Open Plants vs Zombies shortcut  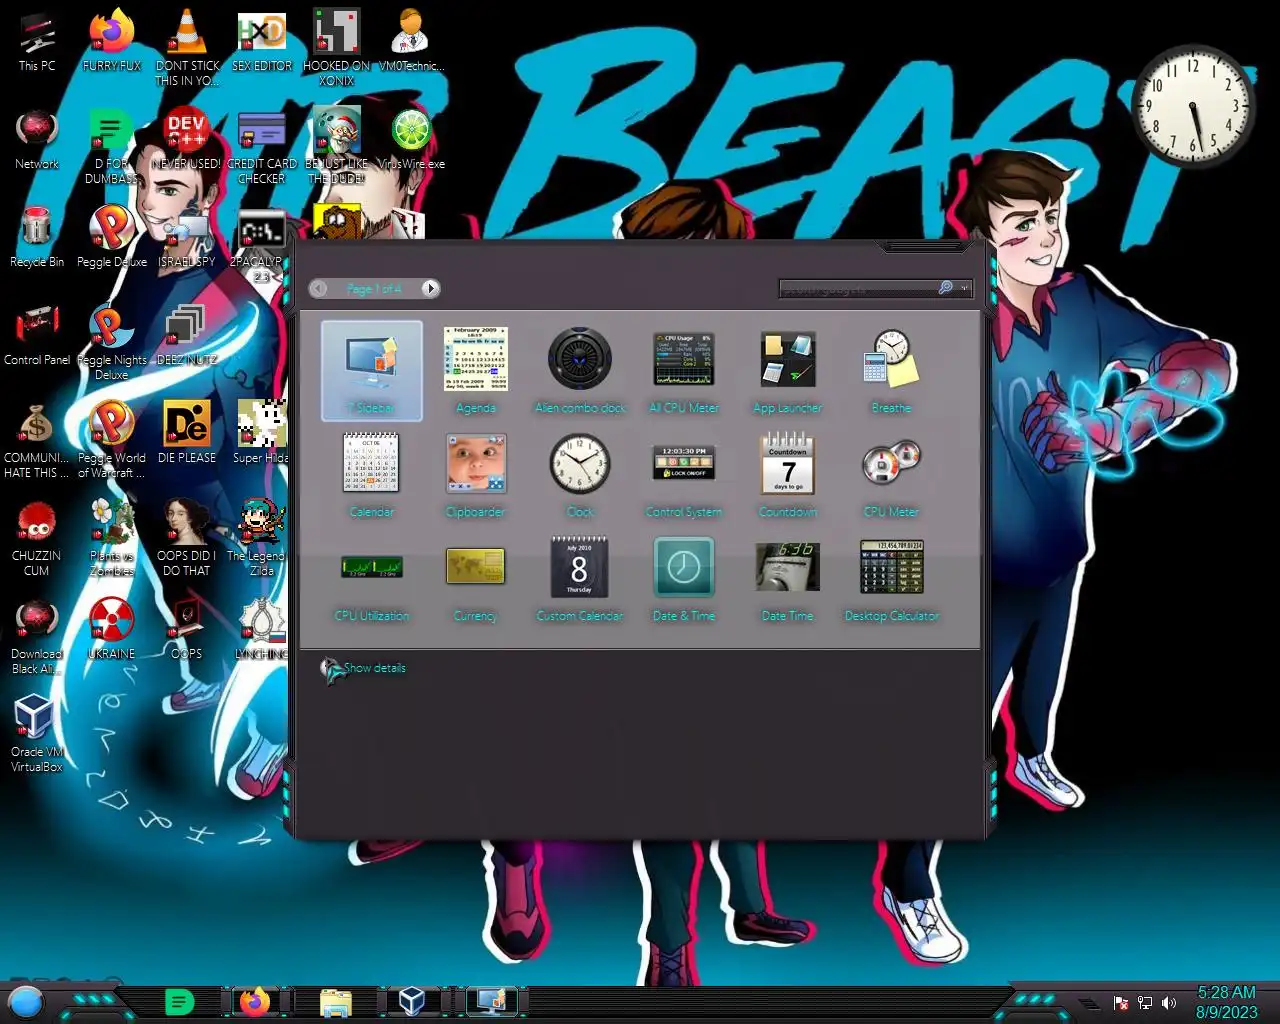[112, 538]
